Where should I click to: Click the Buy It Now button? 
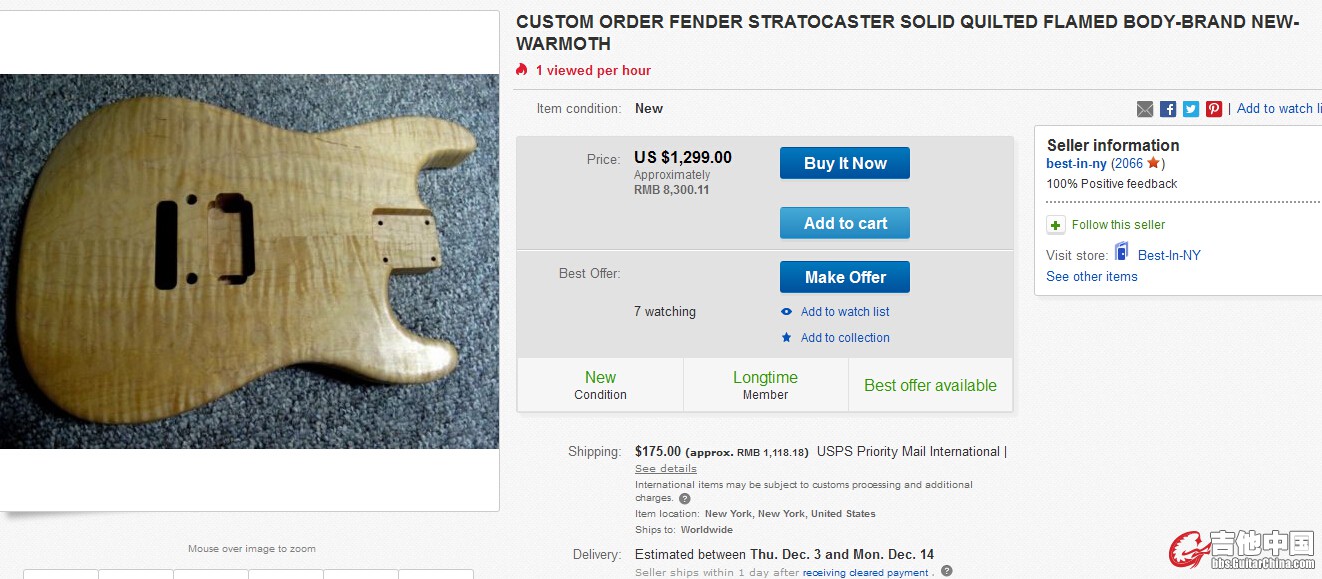tap(845, 163)
